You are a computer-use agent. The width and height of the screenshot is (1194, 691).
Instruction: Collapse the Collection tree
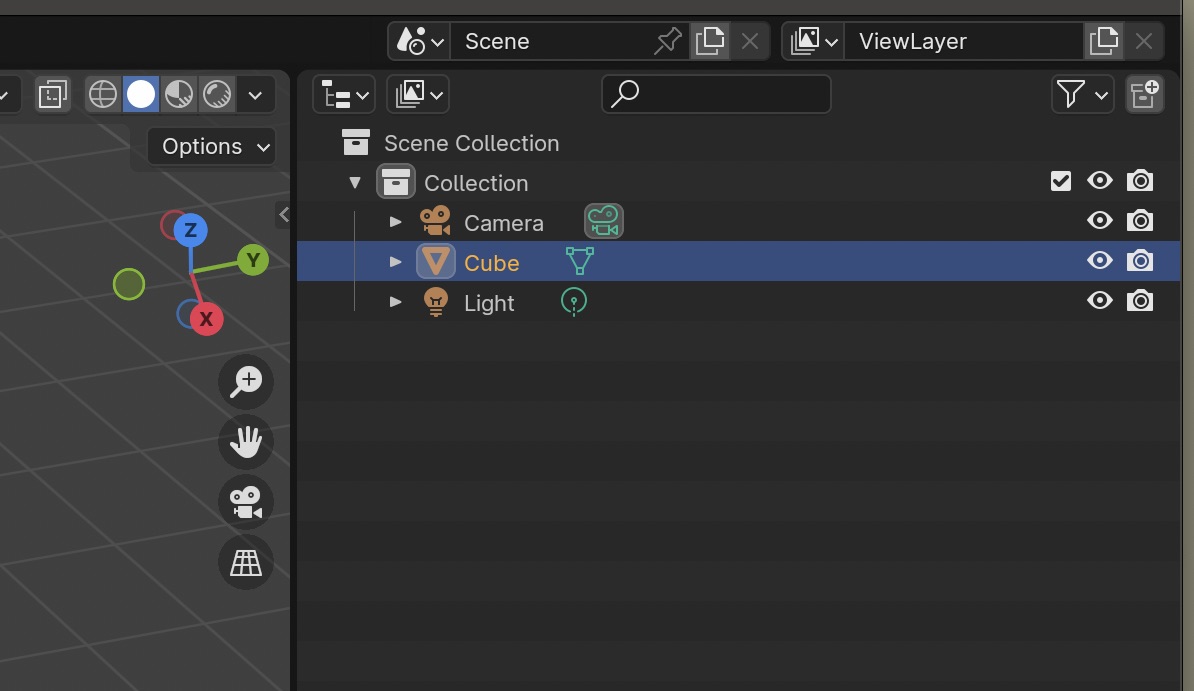355,183
